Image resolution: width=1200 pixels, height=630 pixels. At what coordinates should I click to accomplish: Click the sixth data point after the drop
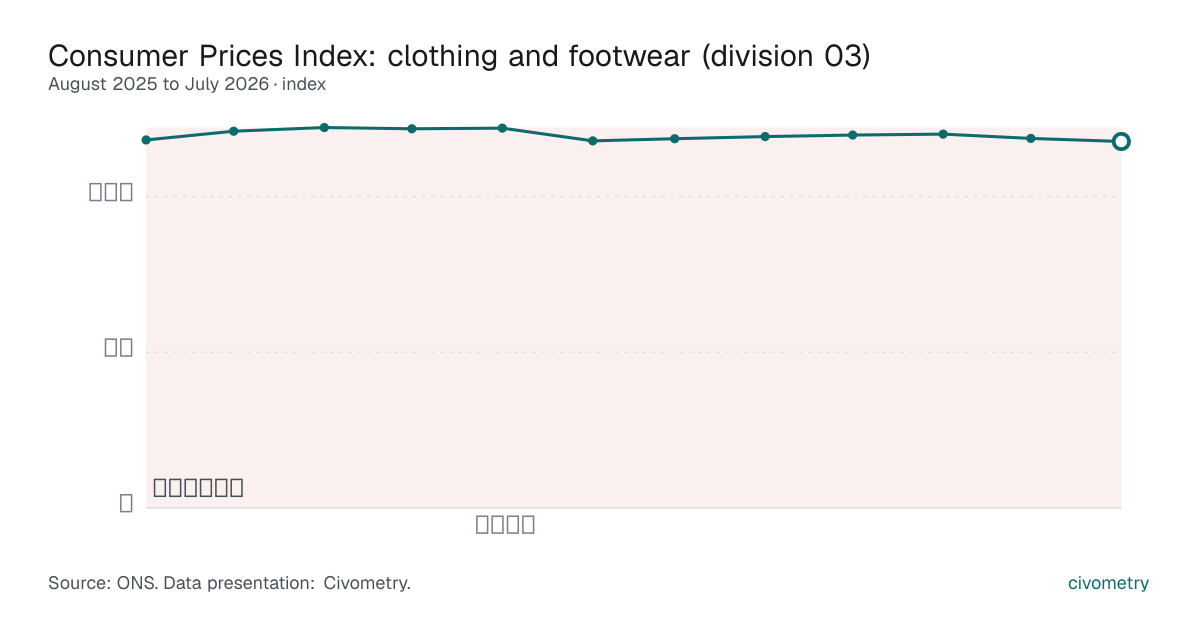592,141
